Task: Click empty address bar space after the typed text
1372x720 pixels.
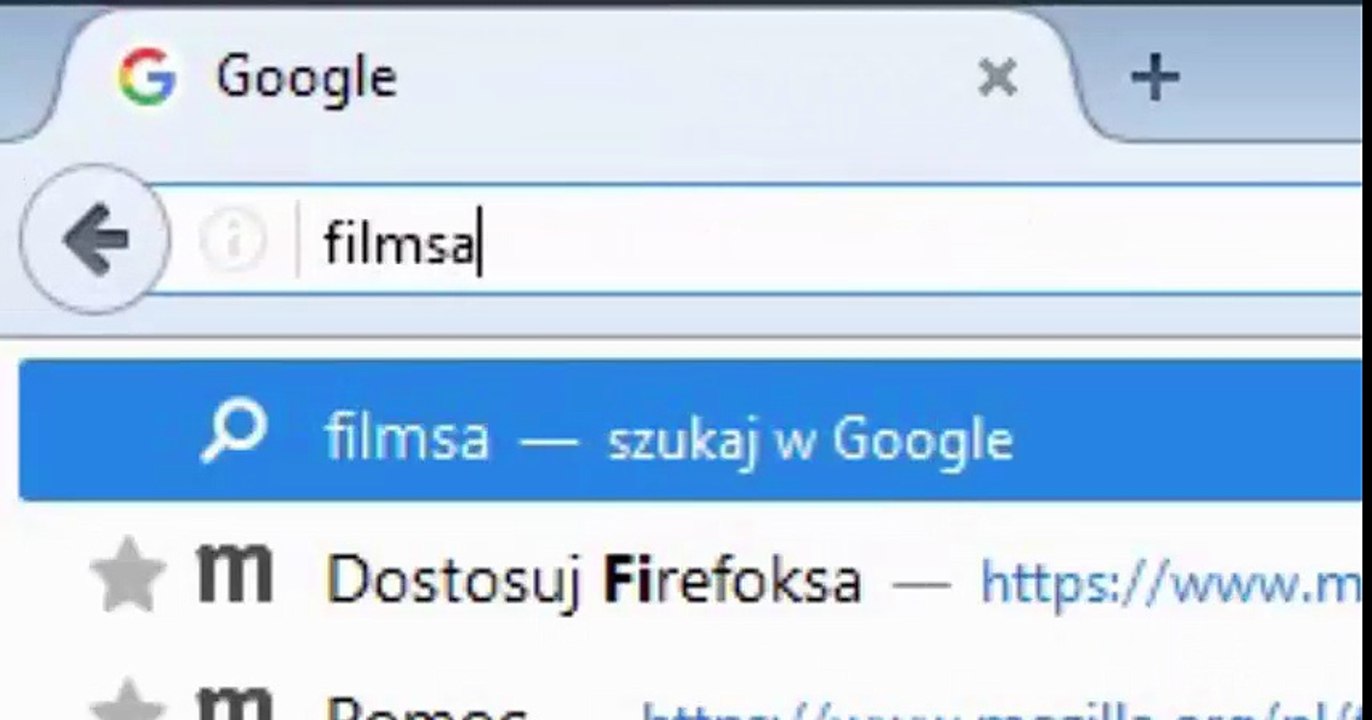Action: [900, 242]
